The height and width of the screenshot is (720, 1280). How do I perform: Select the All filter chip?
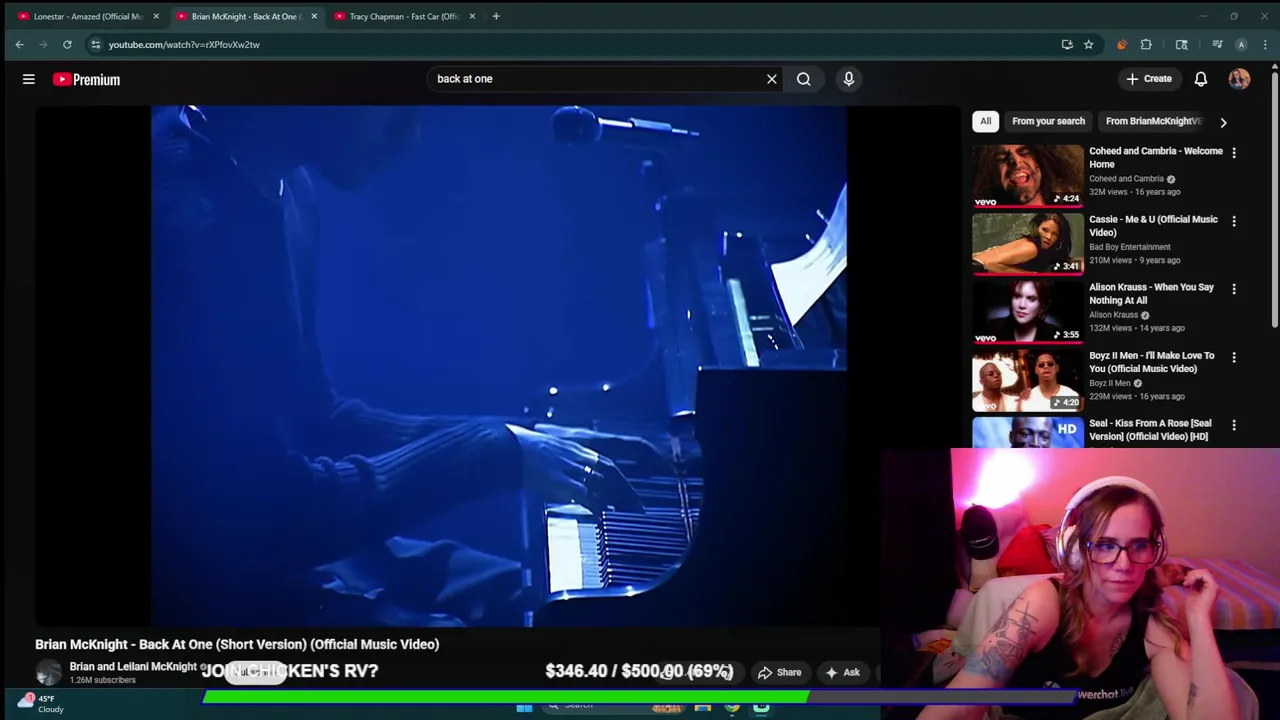click(986, 121)
